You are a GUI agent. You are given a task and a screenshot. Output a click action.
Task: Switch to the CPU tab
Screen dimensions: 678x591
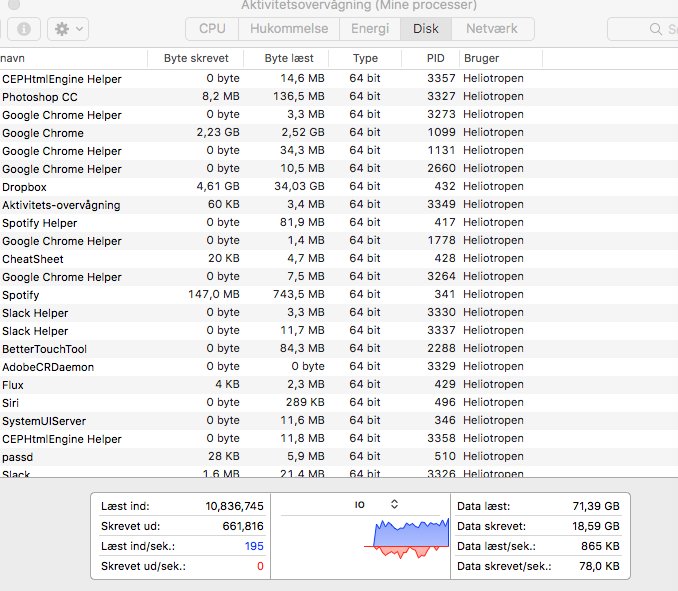click(212, 29)
